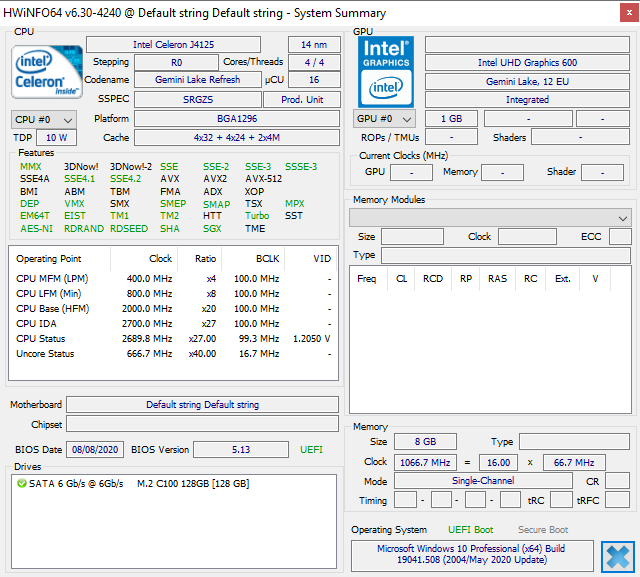Image resolution: width=640 pixels, height=577 pixels.
Task: Open the GPU #0 selector dropdown
Action: [384, 119]
